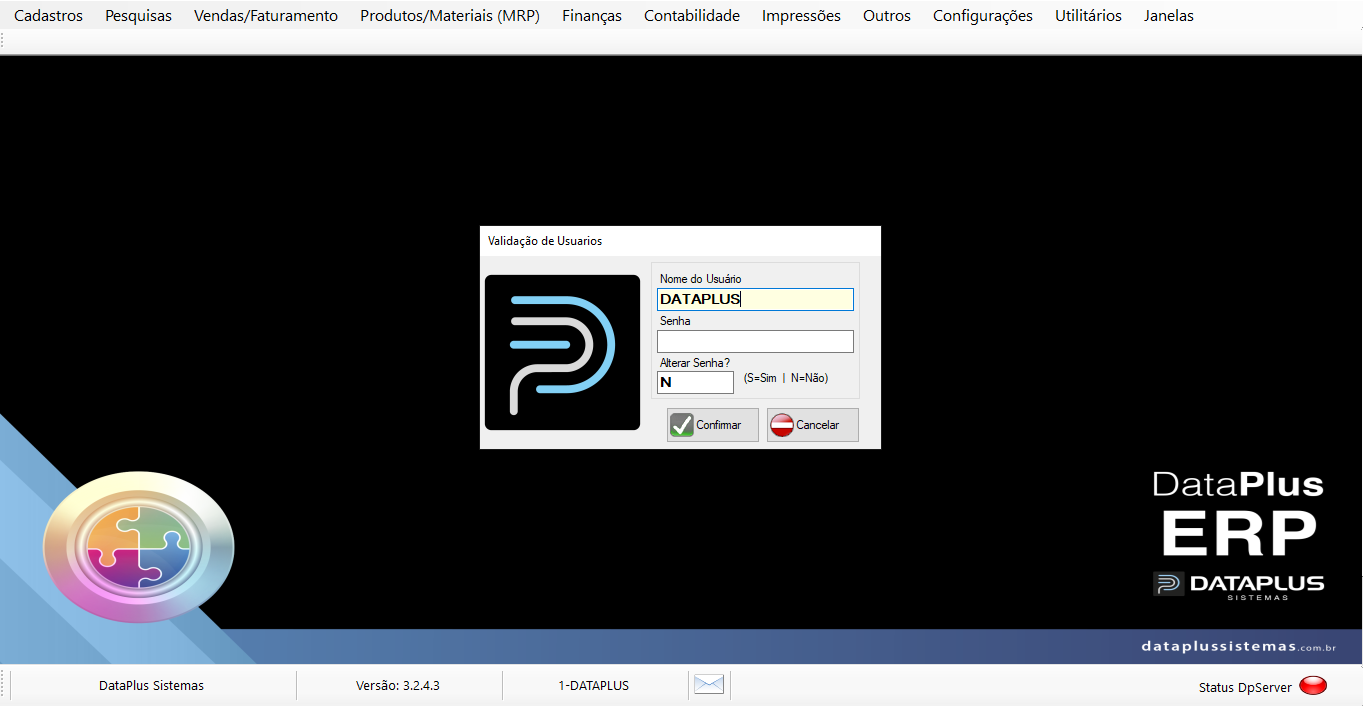This screenshot has height=708, width=1364.
Task: Select the Alterar Senha field
Action: [695, 383]
